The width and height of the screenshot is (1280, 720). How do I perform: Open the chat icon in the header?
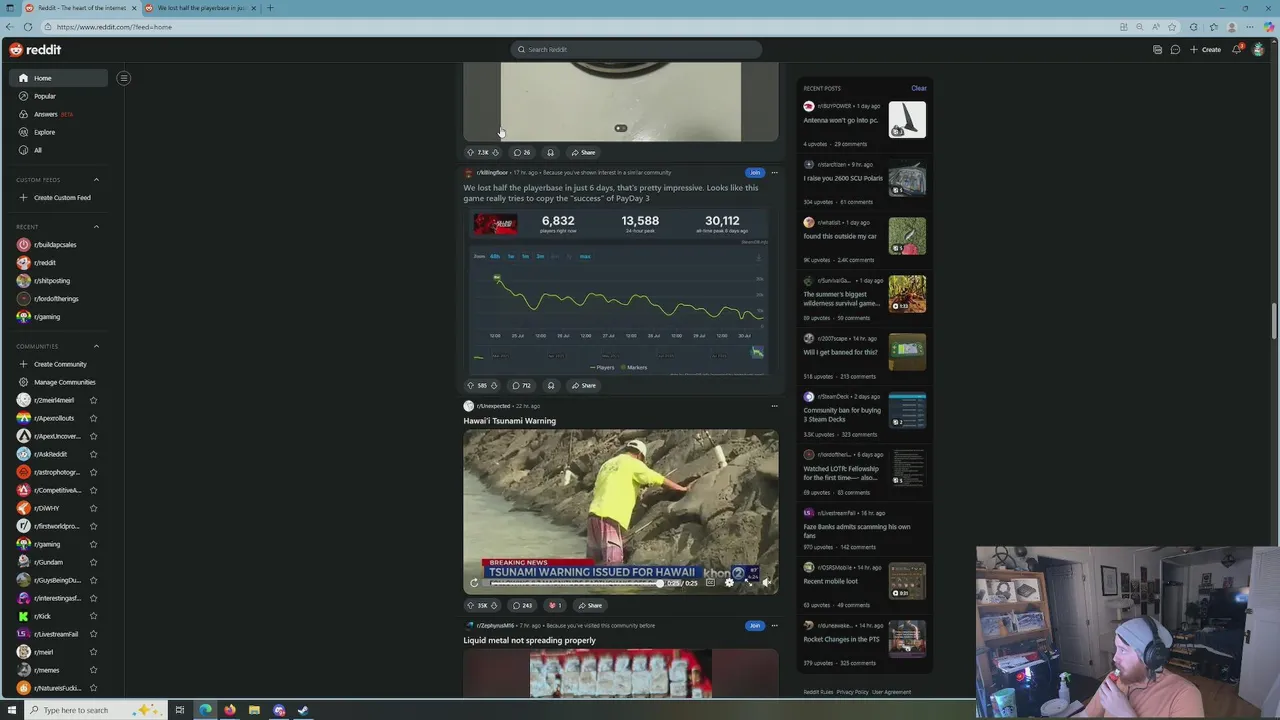pyautogui.click(x=1175, y=49)
